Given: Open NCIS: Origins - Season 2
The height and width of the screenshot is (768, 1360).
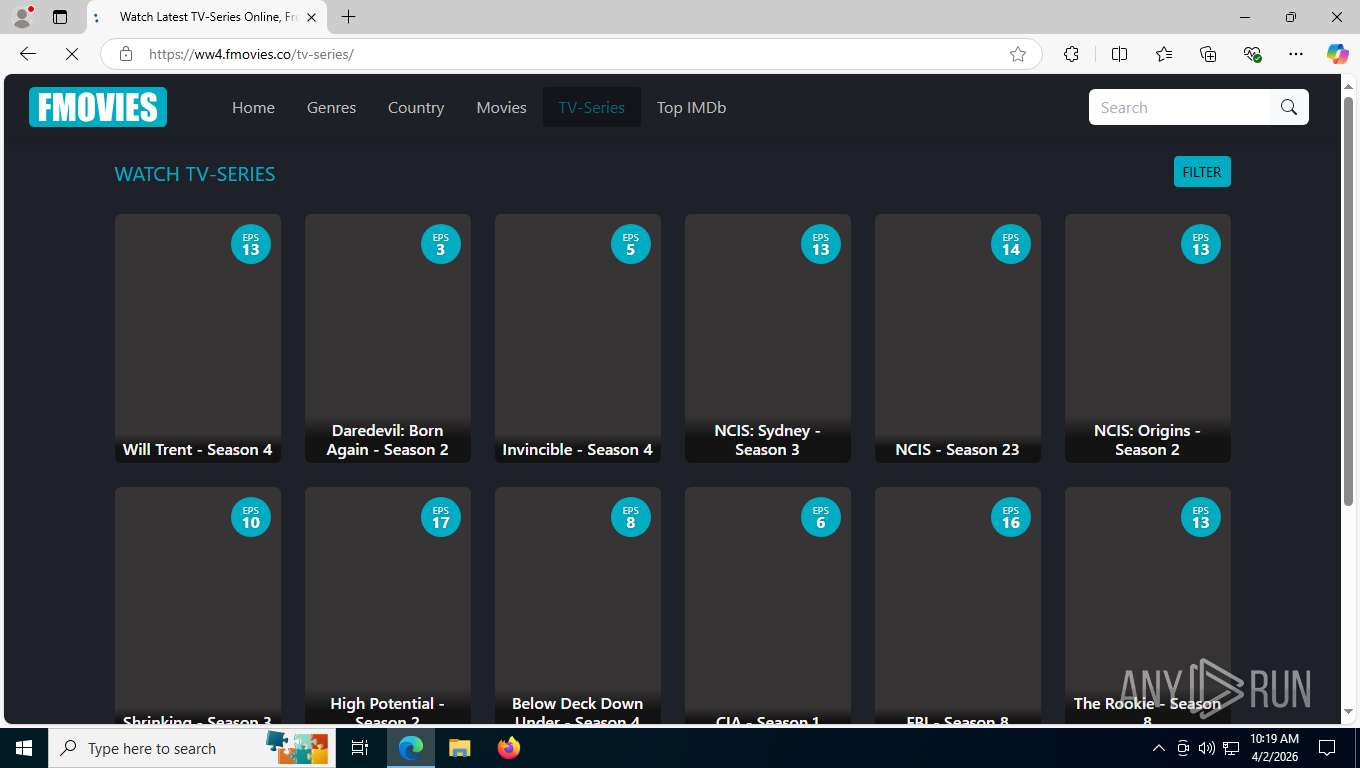Looking at the screenshot, I should [1148, 338].
